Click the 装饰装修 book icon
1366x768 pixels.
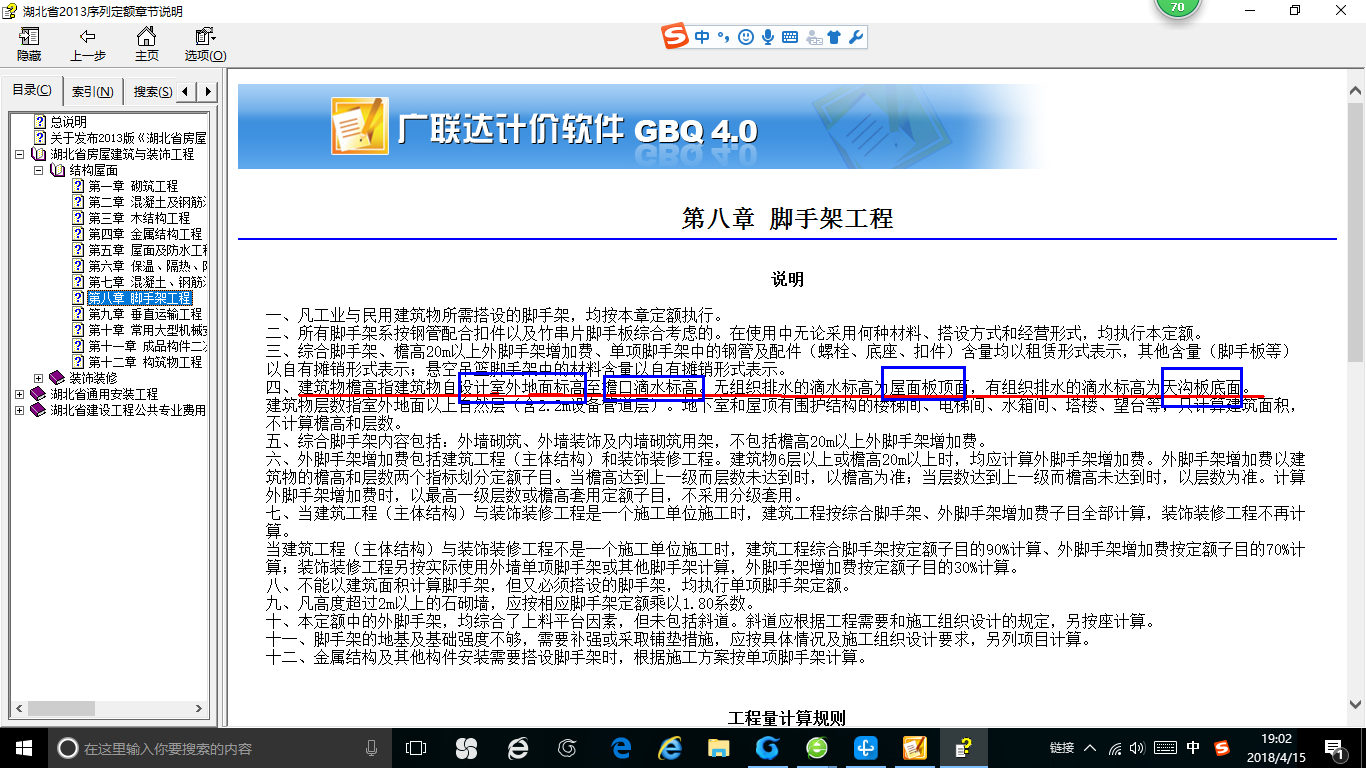tap(57, 378)
